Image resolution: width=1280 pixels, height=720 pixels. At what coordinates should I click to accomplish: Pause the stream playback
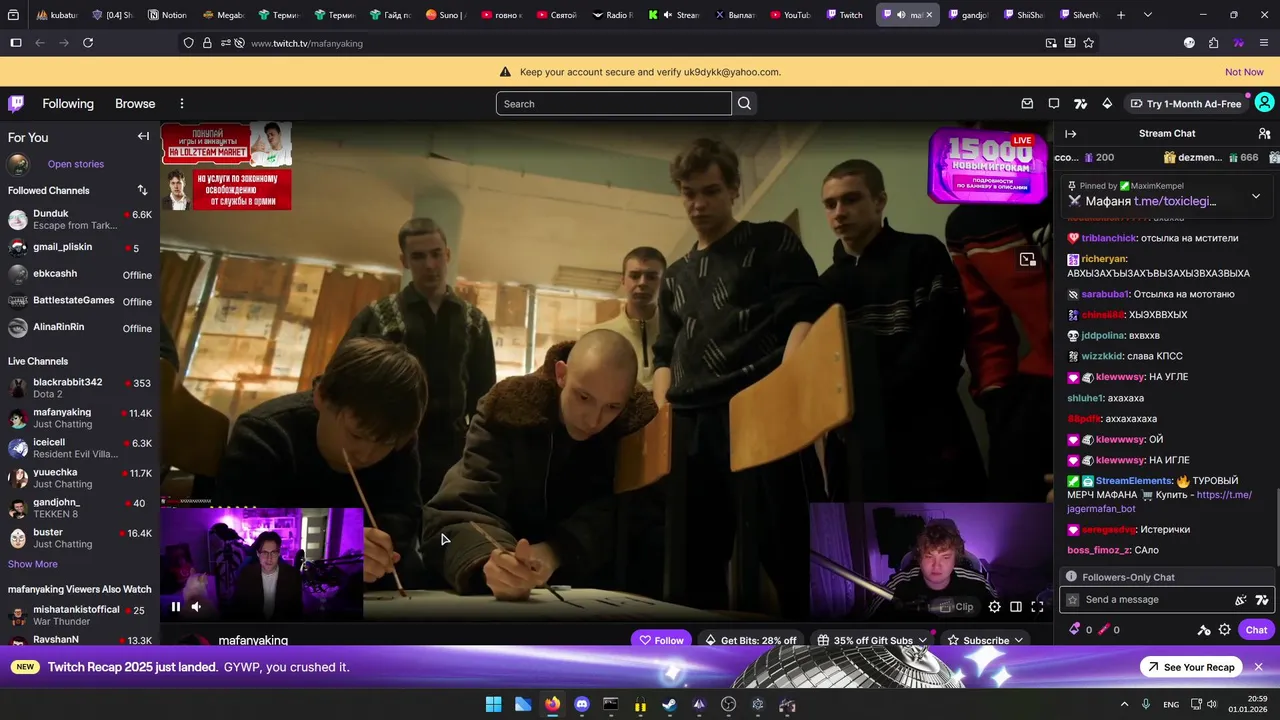tap(175, 606)
